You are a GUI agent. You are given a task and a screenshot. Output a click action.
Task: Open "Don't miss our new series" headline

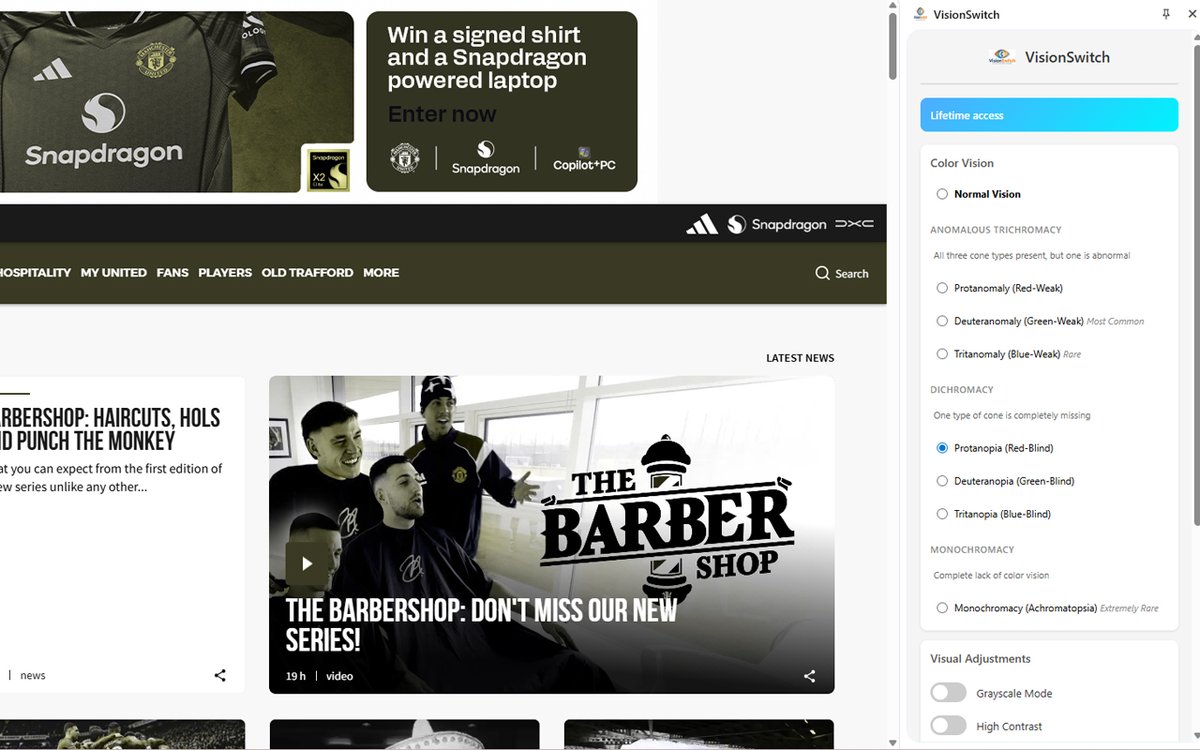pyautogui.click(x=481, y=625)
